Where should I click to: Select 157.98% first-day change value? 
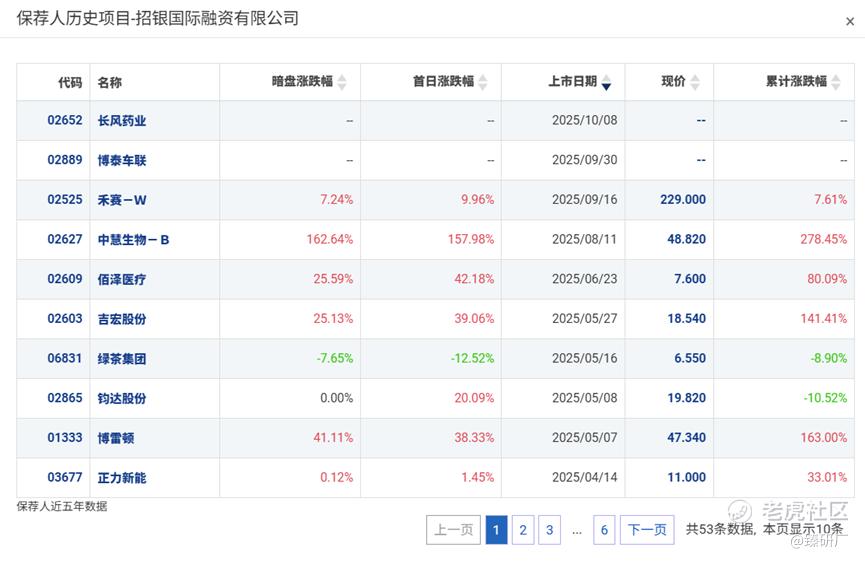(471, 239)
